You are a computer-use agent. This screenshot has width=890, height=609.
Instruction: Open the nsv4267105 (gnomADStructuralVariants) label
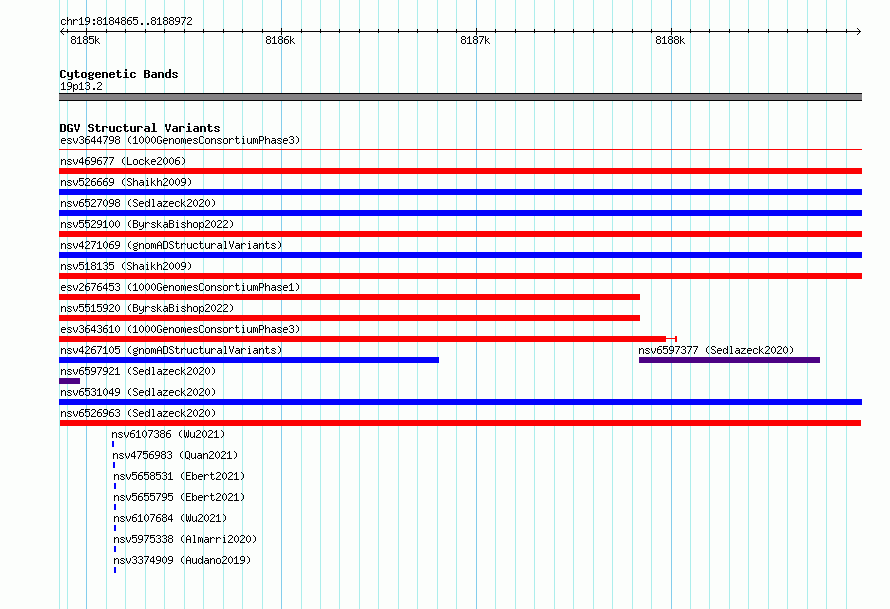[x=171, y=350]
